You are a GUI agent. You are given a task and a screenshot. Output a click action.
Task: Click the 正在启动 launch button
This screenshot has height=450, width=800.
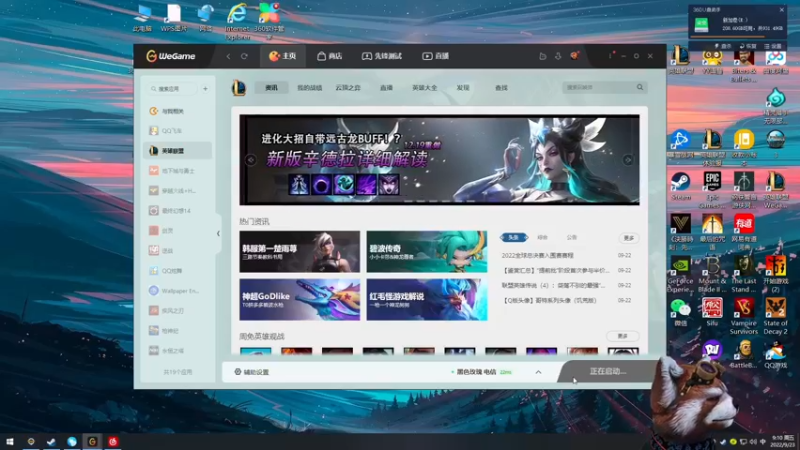(607, 371)
